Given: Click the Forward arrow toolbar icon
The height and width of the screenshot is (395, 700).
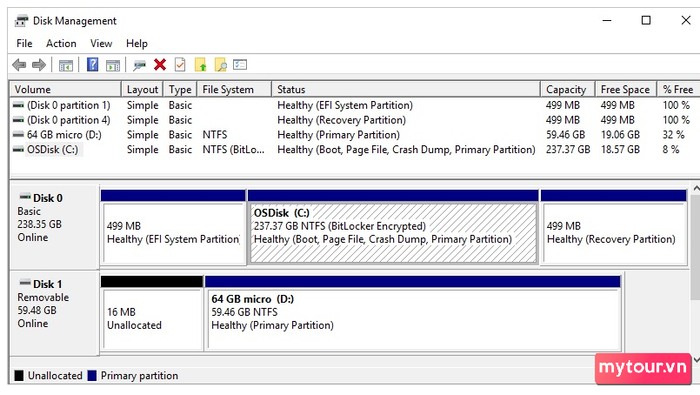Looking at the screenshot, I should 39,65.
